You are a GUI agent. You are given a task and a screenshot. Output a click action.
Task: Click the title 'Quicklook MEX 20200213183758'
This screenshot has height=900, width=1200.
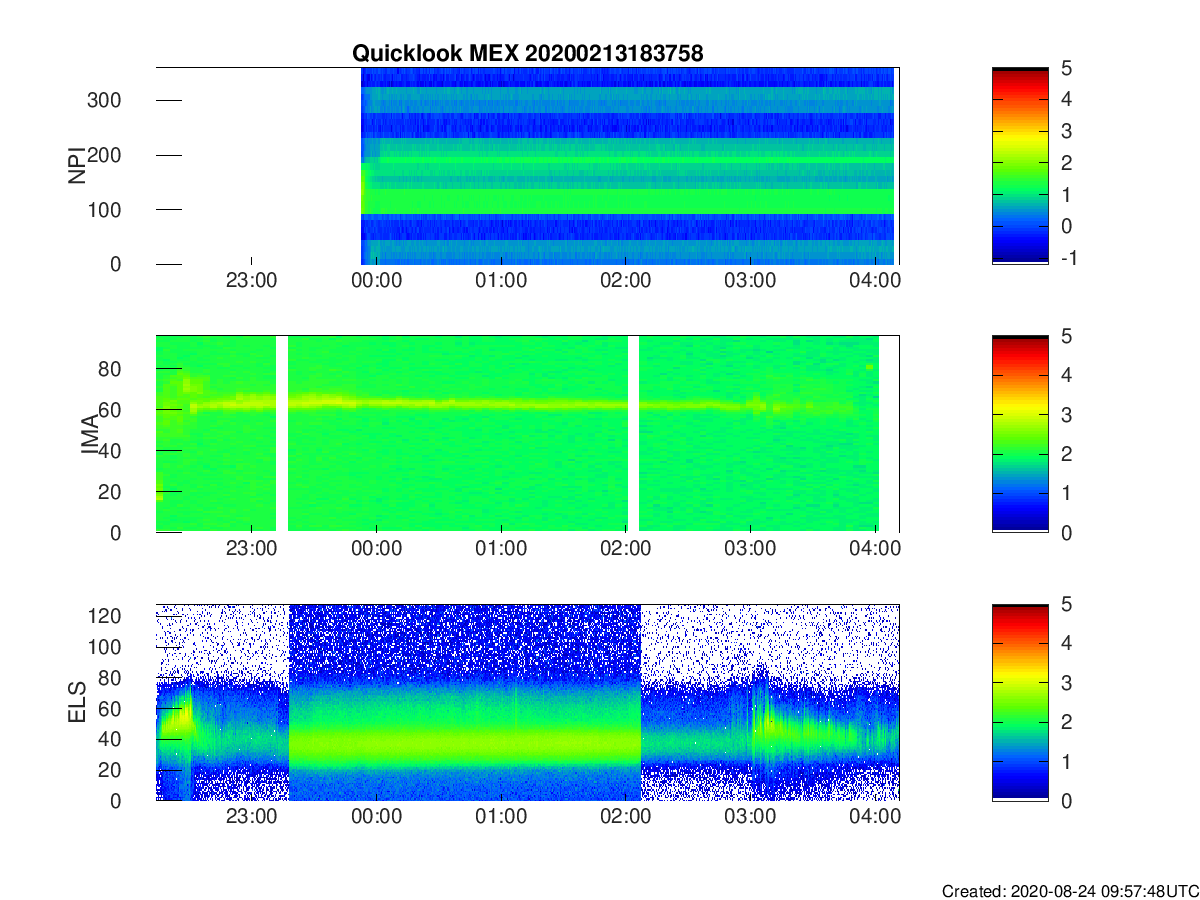pos(527,54)
